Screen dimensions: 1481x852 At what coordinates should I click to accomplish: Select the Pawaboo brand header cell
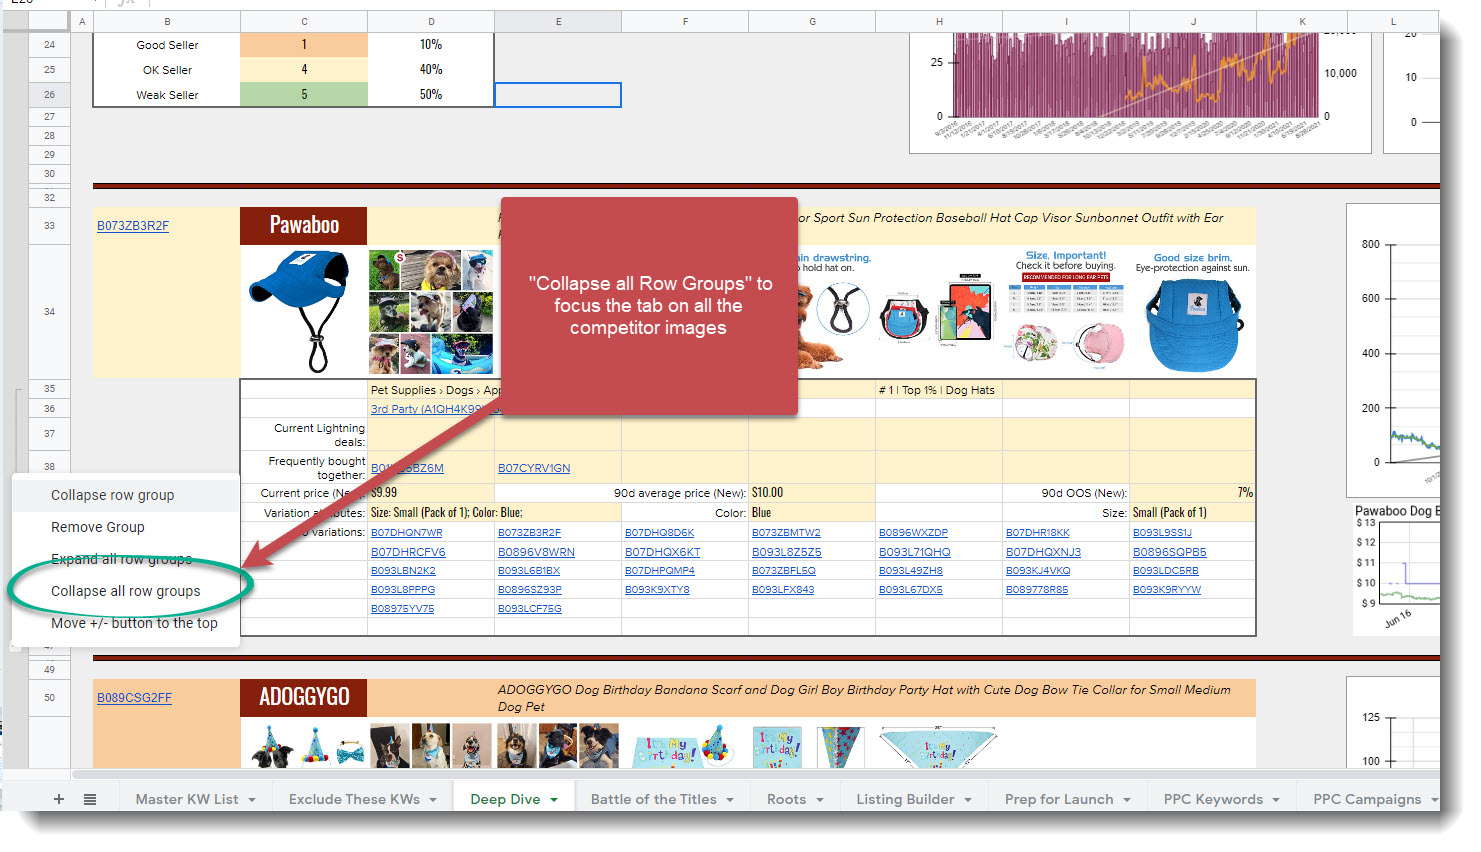304,226
